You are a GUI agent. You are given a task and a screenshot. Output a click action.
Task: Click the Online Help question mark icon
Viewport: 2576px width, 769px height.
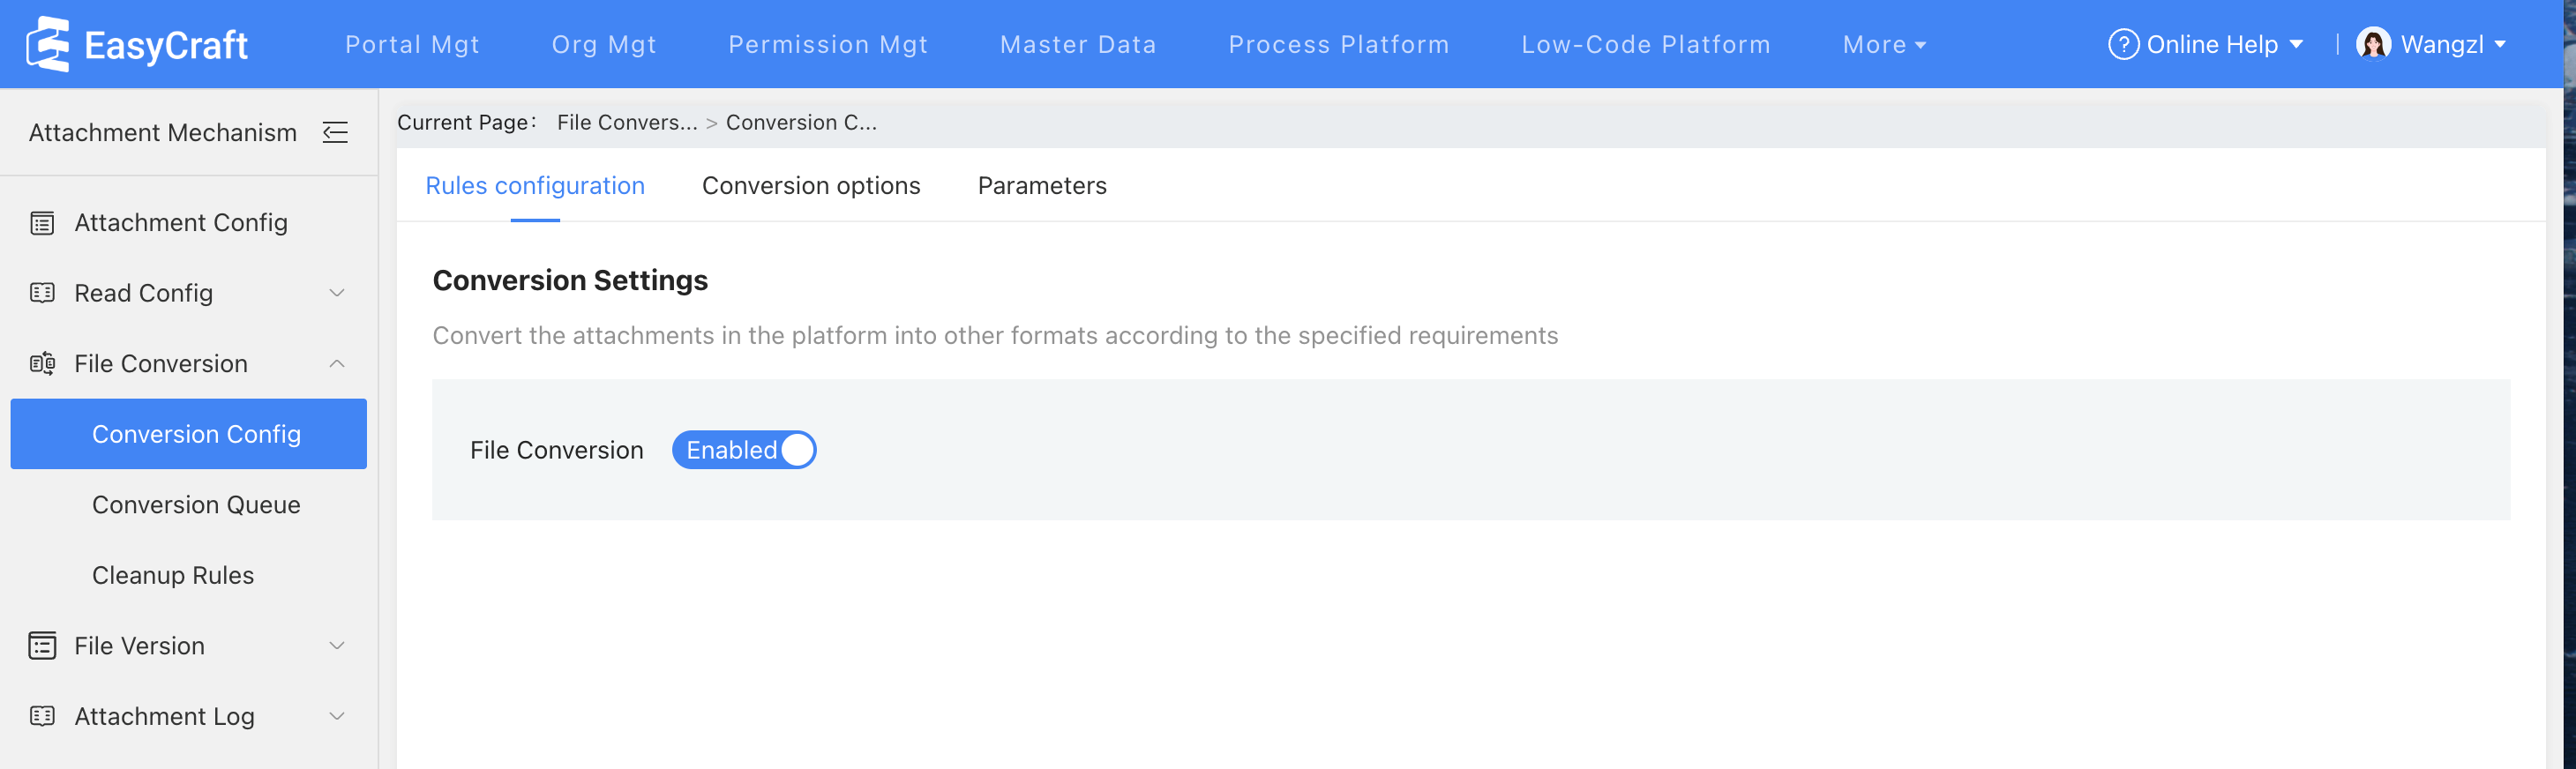pos(2122,44)
